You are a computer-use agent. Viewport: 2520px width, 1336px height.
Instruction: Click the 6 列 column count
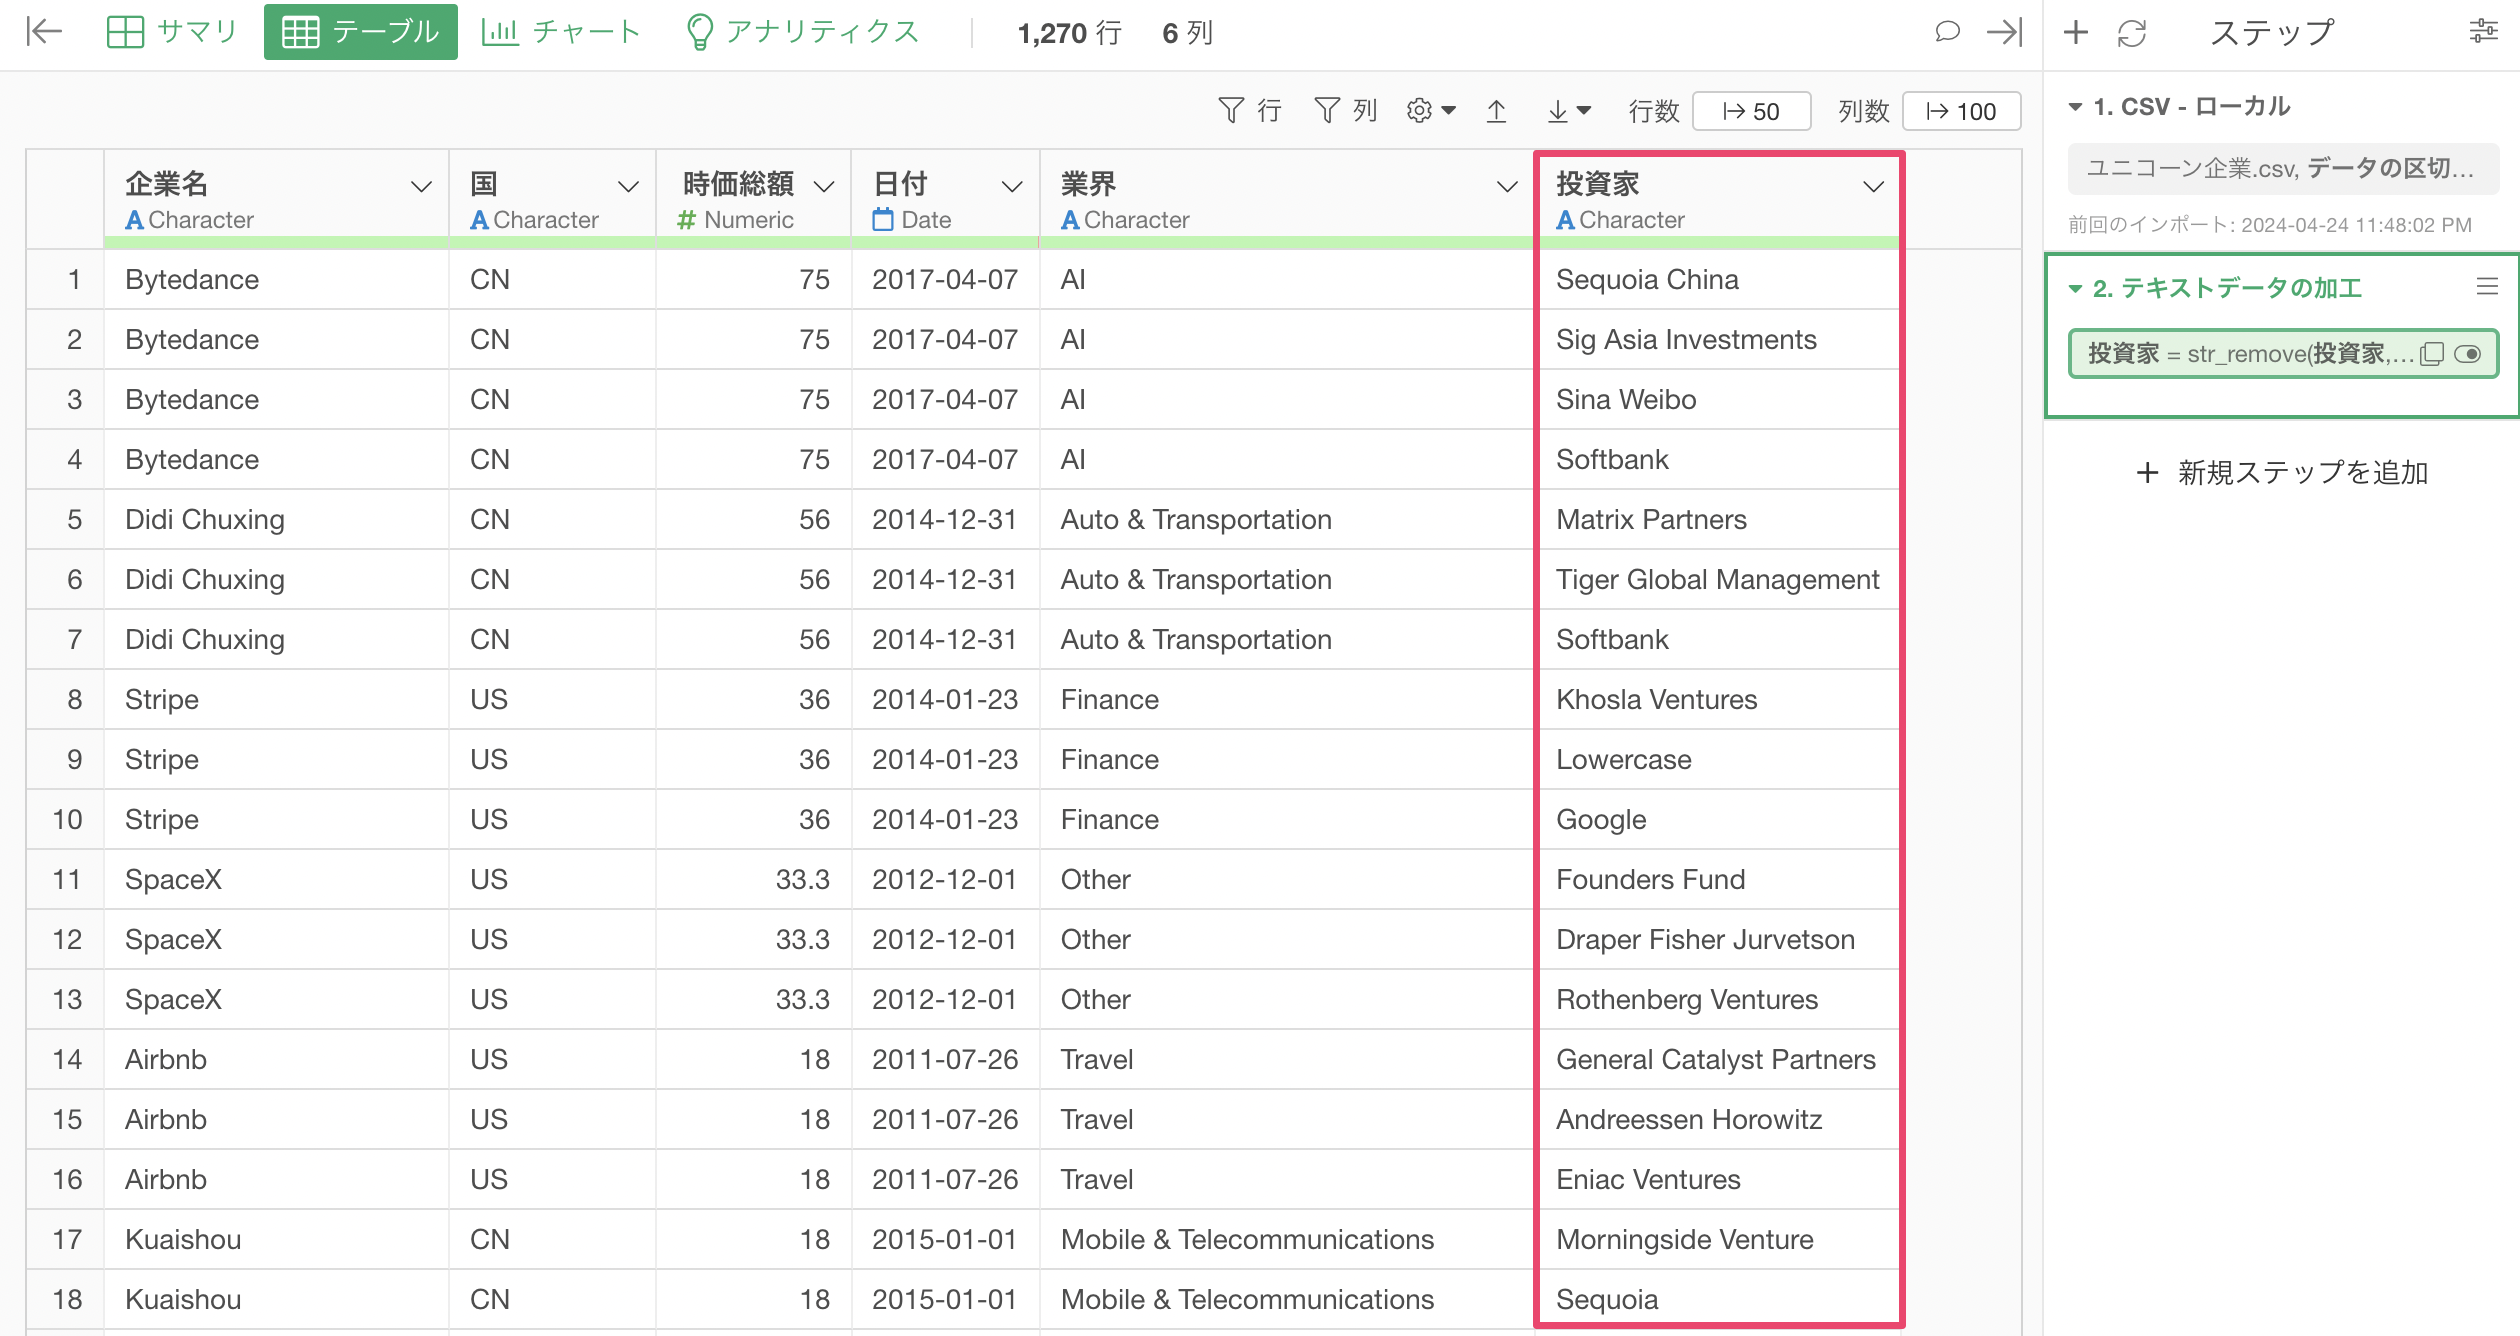(1187, 33)
